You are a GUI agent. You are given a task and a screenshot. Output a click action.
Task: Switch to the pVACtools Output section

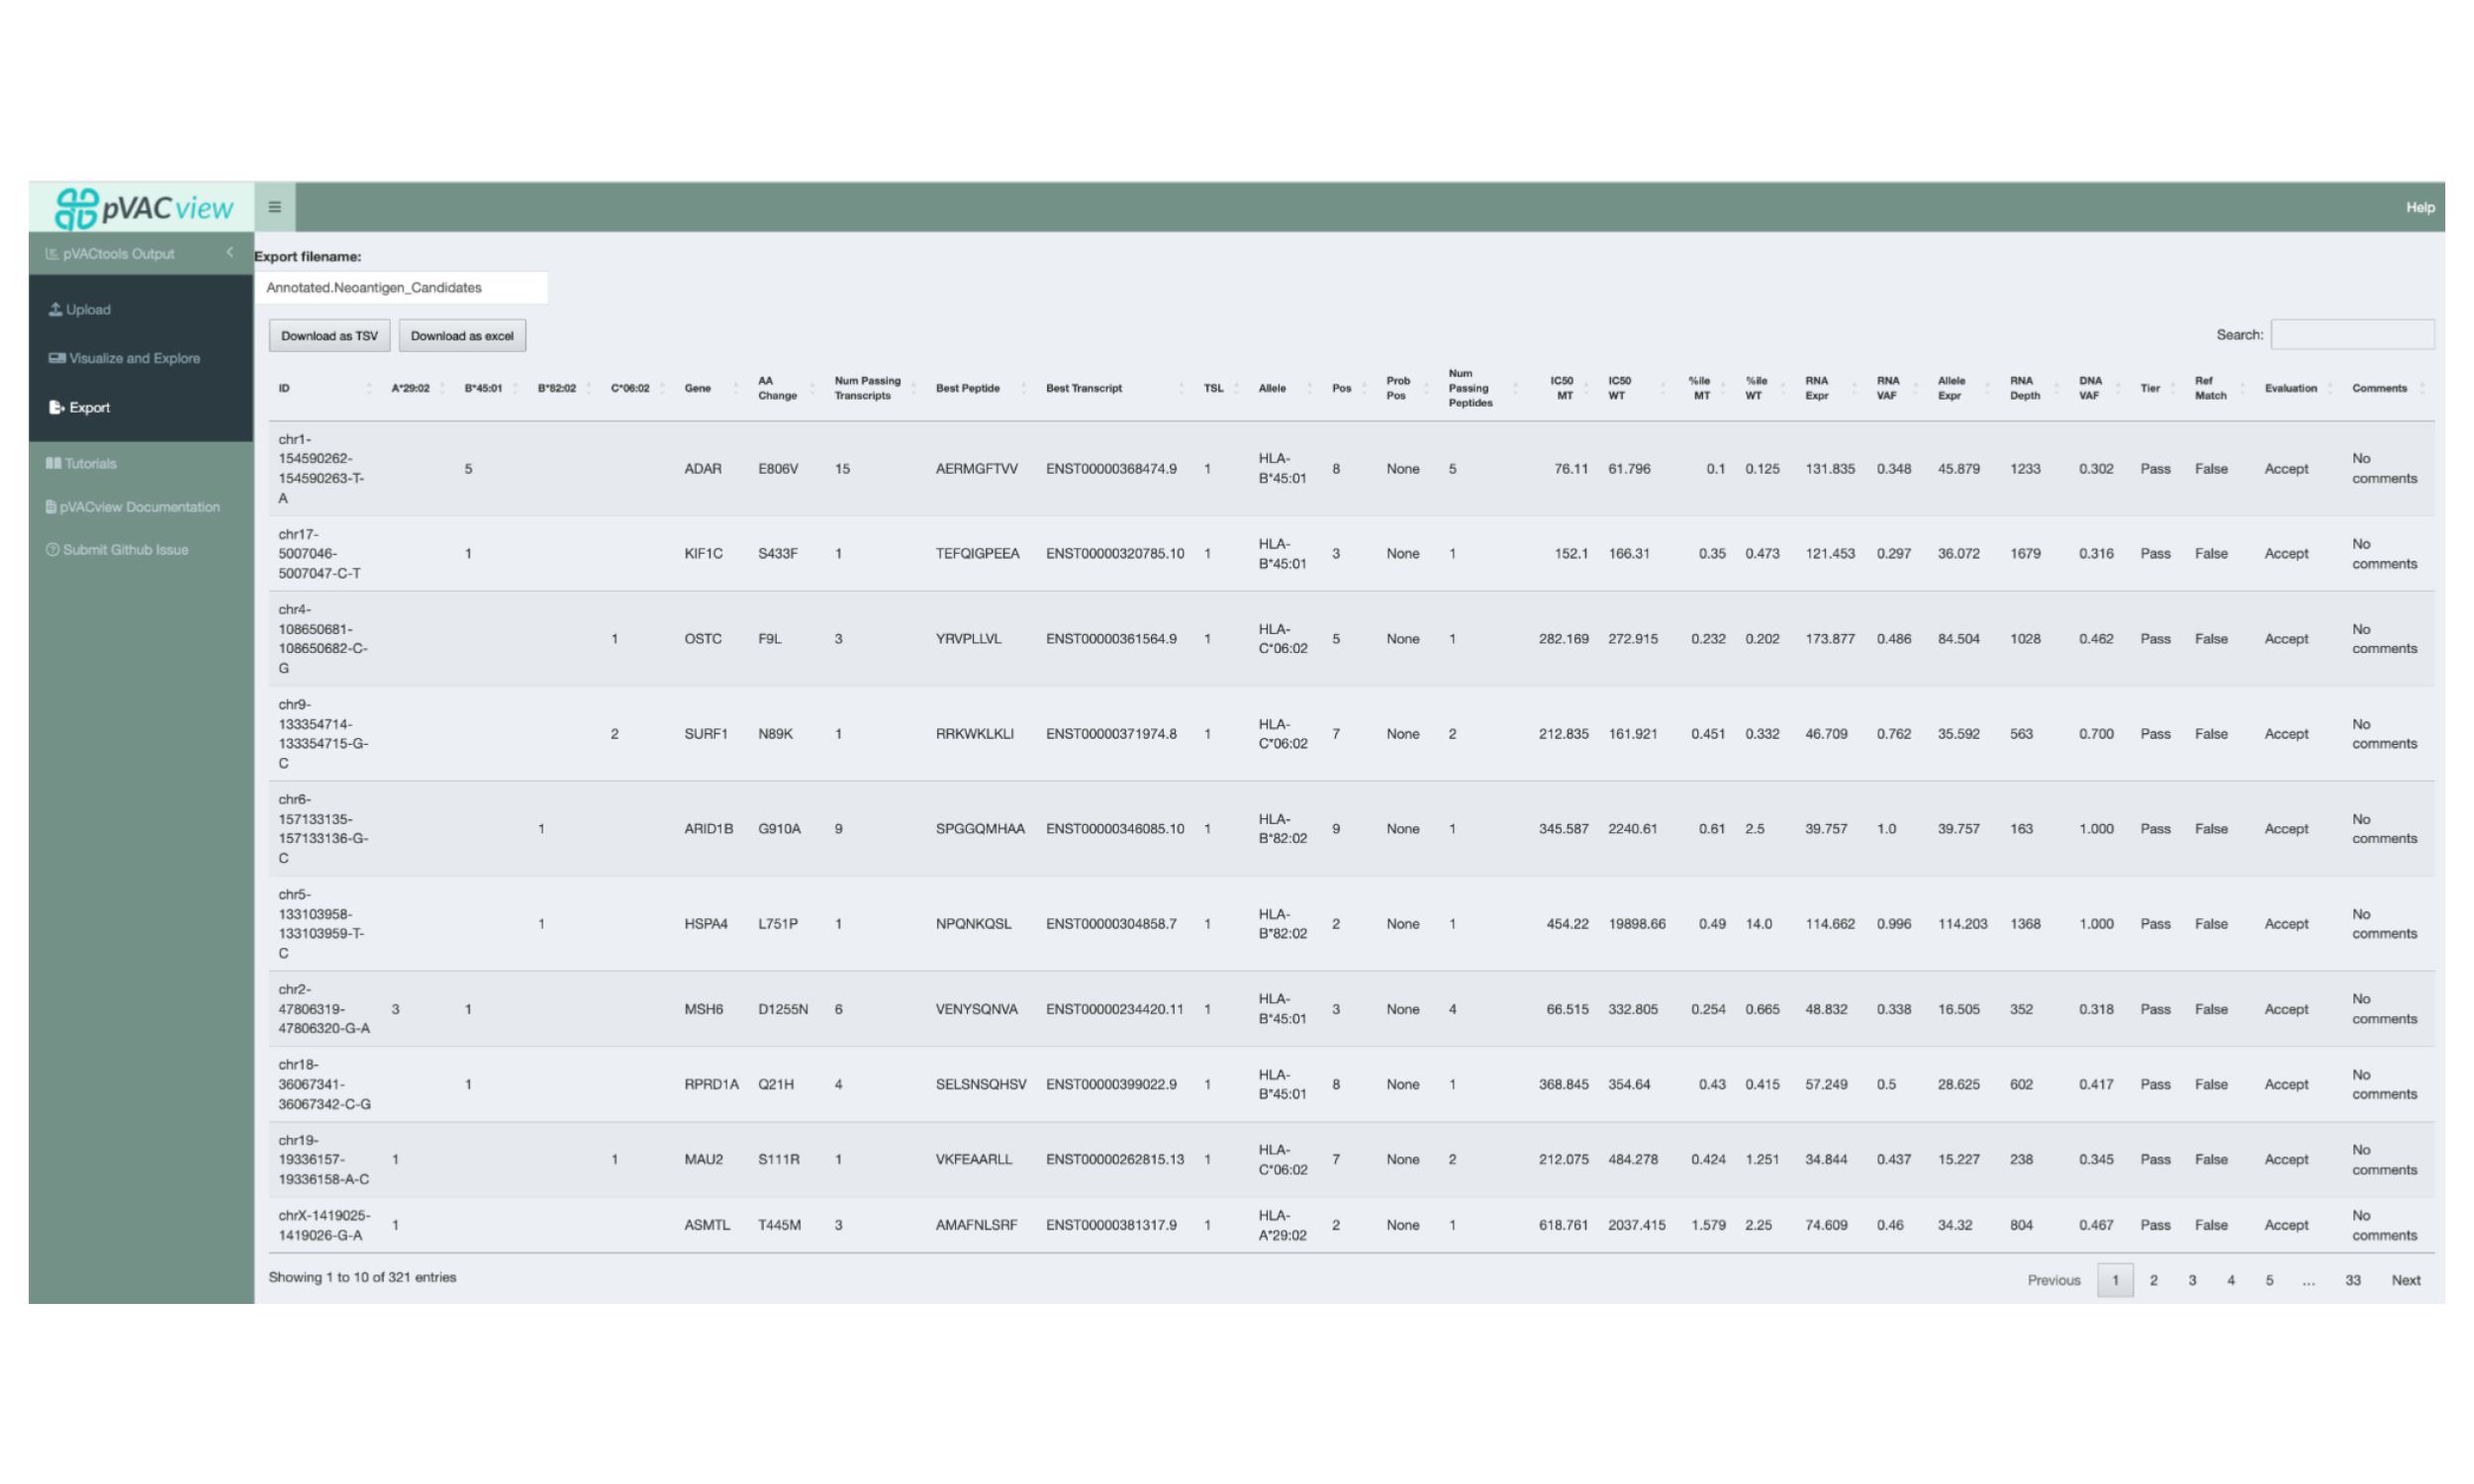[x=120, y=253]
